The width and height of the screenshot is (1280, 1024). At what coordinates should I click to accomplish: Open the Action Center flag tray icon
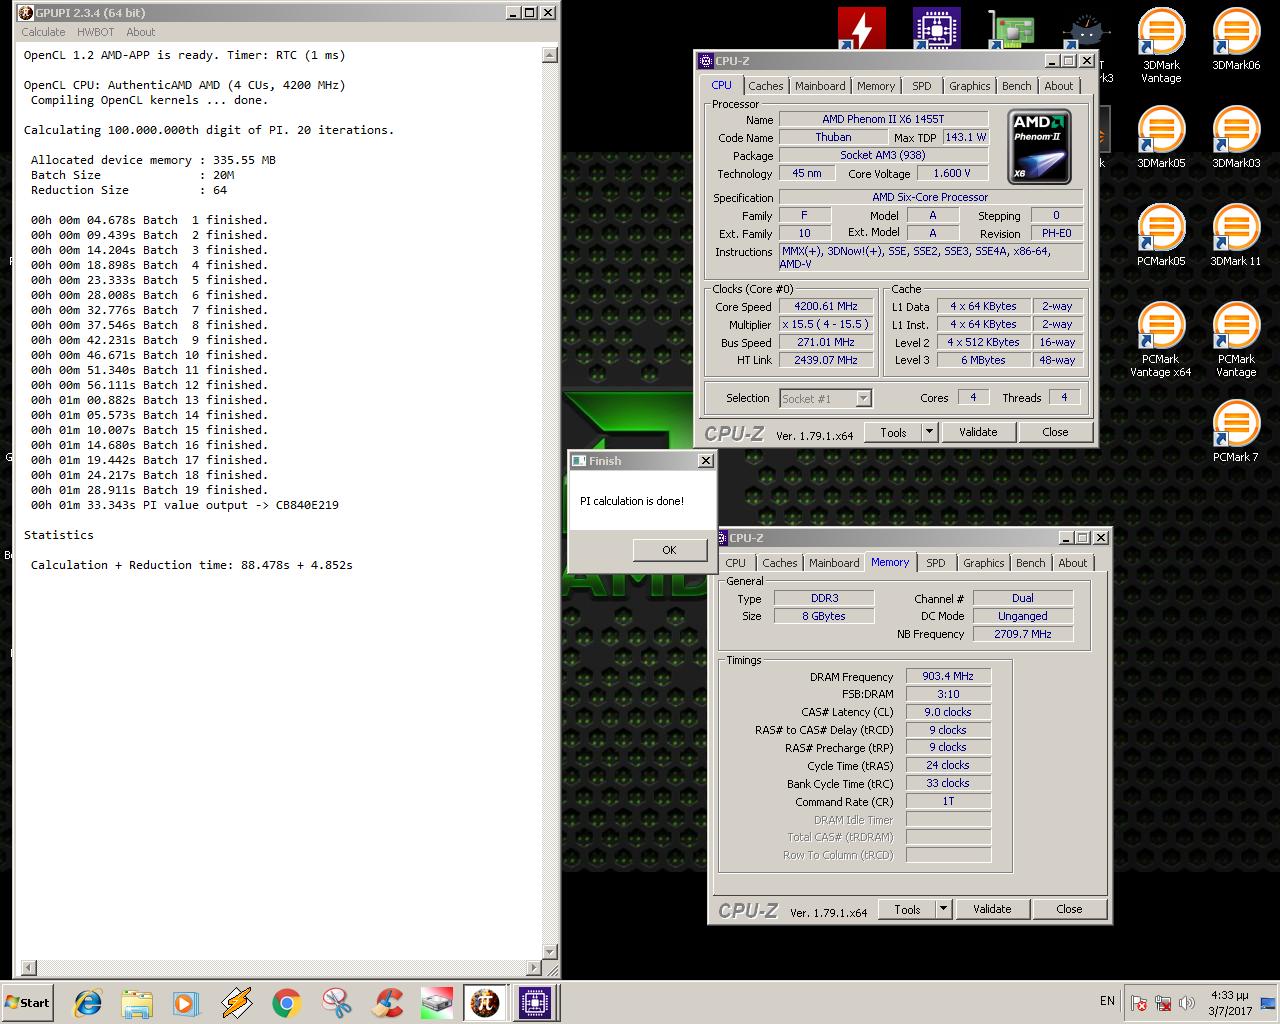tap(1139, 1003)
